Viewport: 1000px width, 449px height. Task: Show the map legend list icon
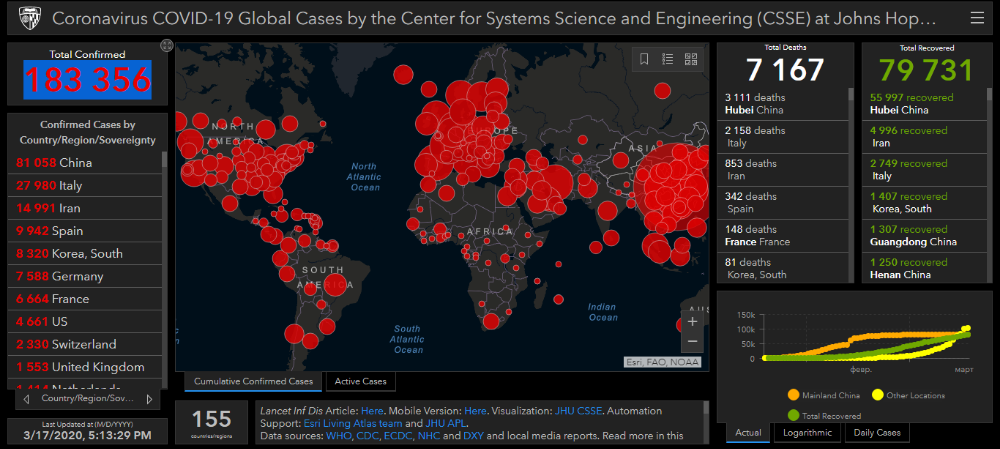pyautogui.click(x=668, y=59)
